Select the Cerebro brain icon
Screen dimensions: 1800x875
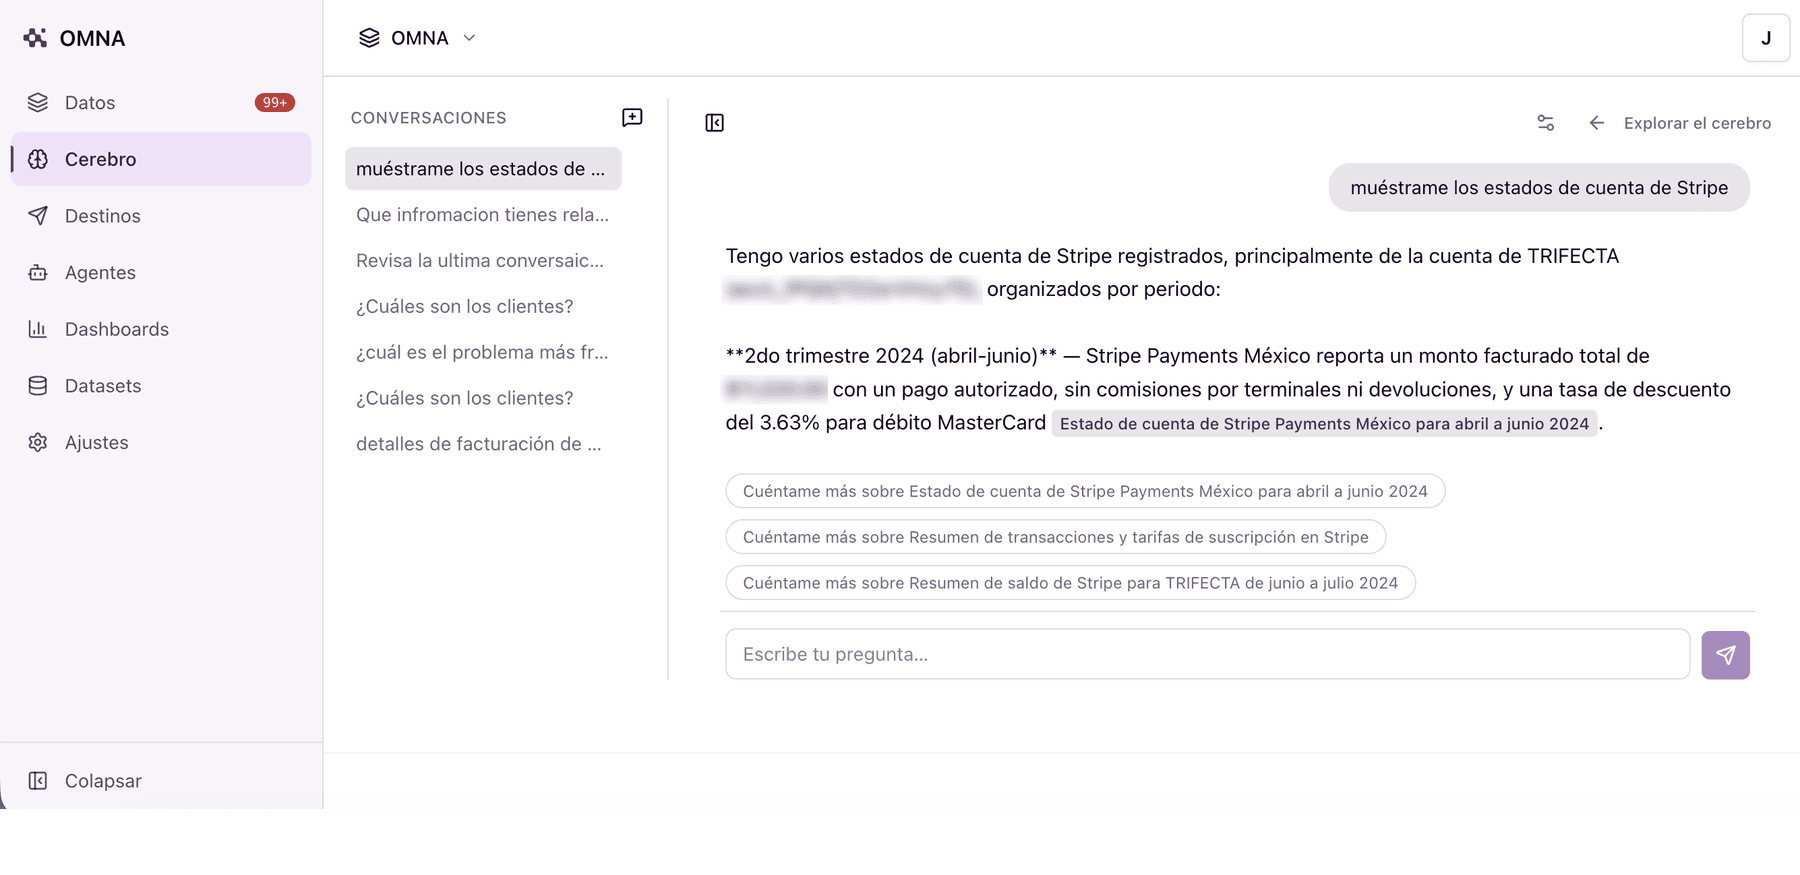click(38, 159)
